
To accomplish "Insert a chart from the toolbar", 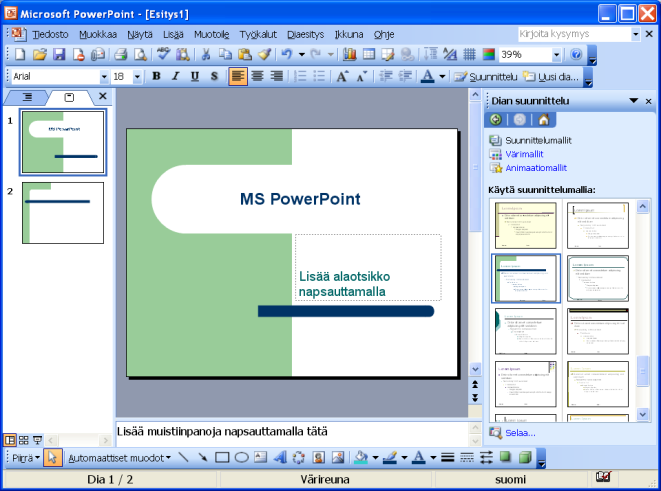I will (x=349, y=54).
